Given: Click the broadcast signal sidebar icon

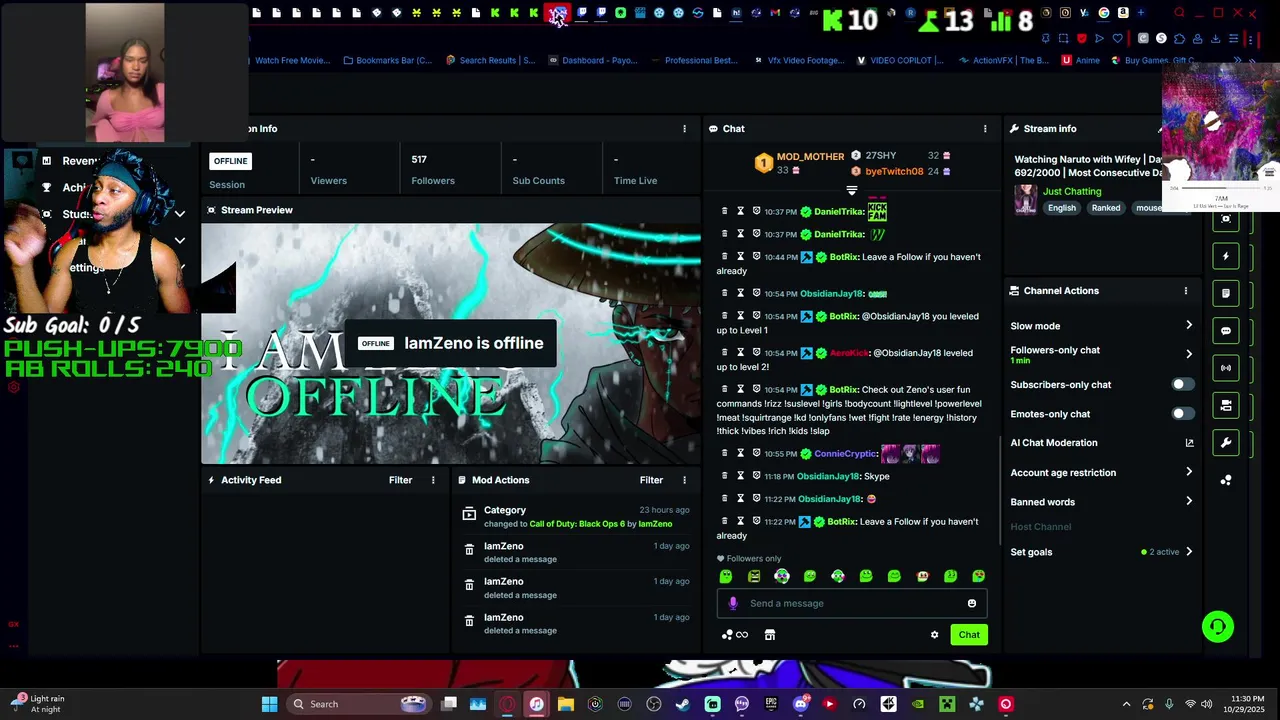Looking at the screenshot, I should [1226, 368].
